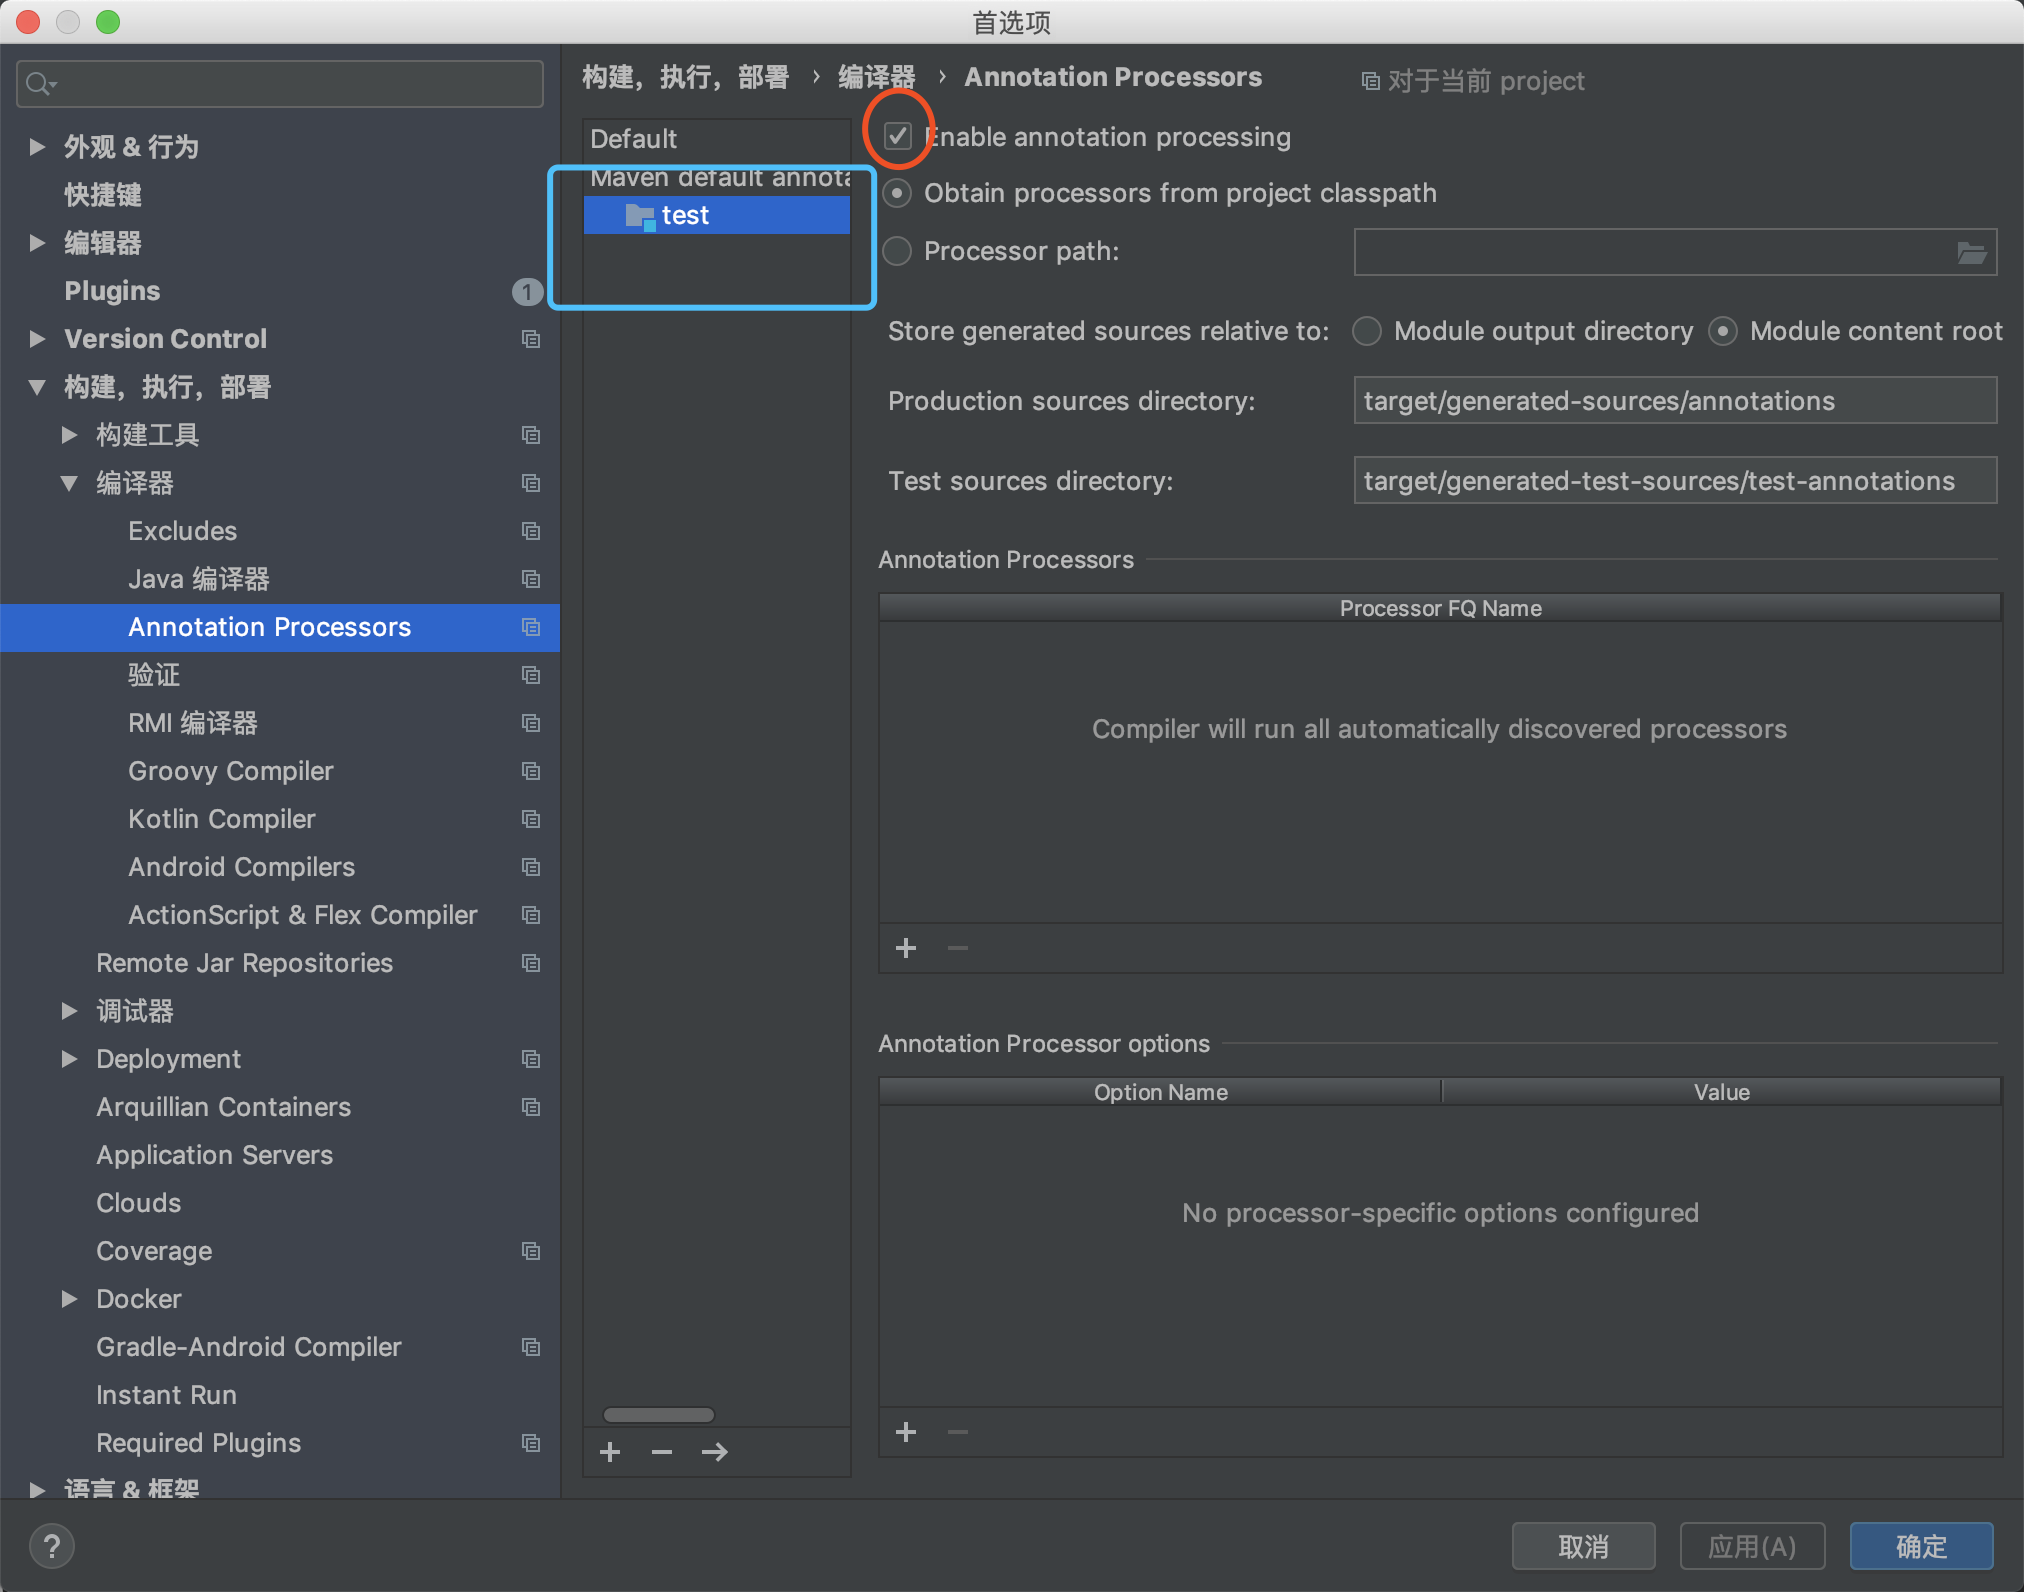Click the help question mark icon
Viewport: 2024px width, 1592px height.
point(52,1546)
